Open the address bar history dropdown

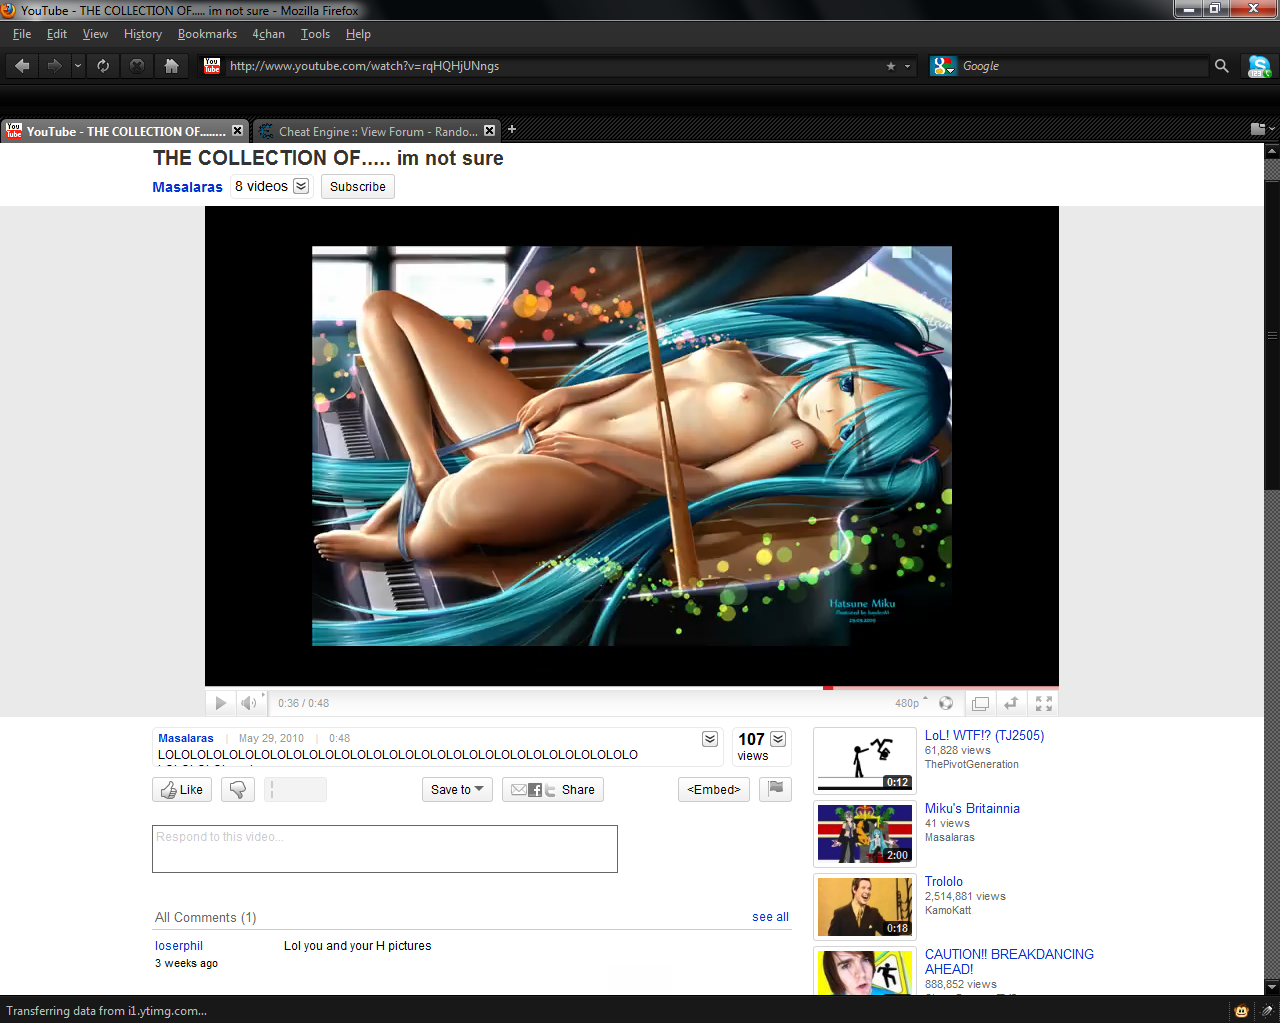click(908, 66)
